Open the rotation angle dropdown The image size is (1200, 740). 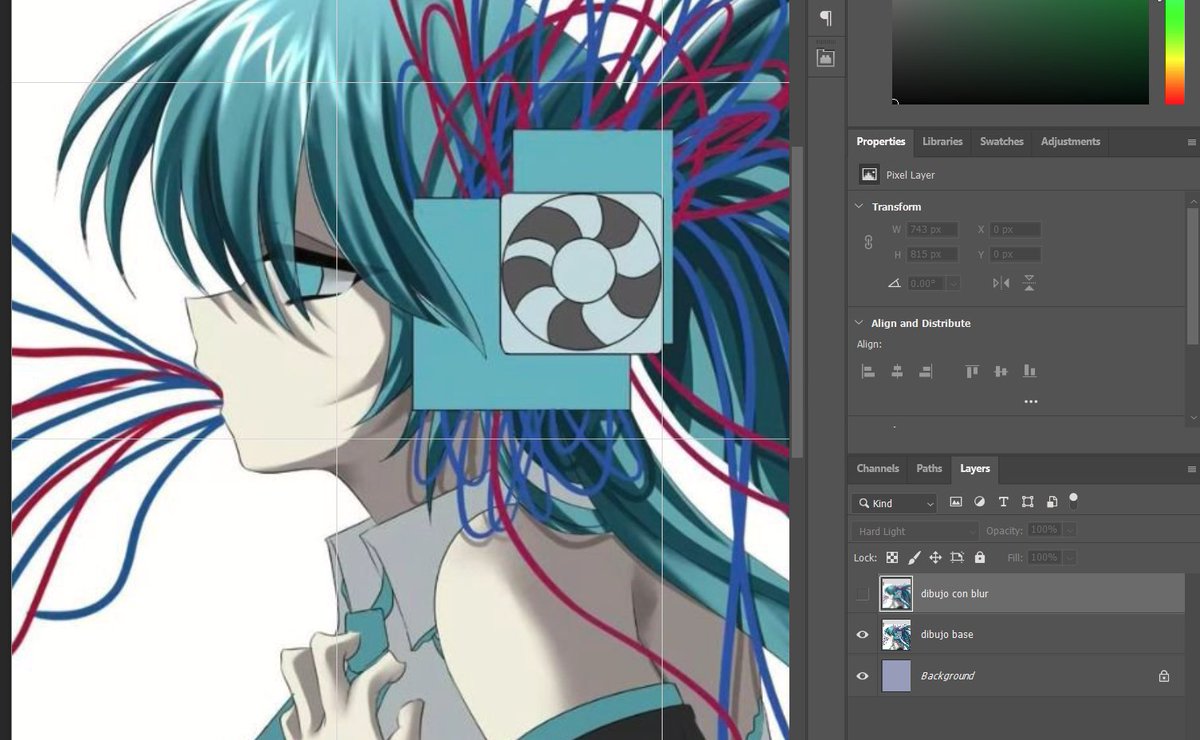(954, 284)
